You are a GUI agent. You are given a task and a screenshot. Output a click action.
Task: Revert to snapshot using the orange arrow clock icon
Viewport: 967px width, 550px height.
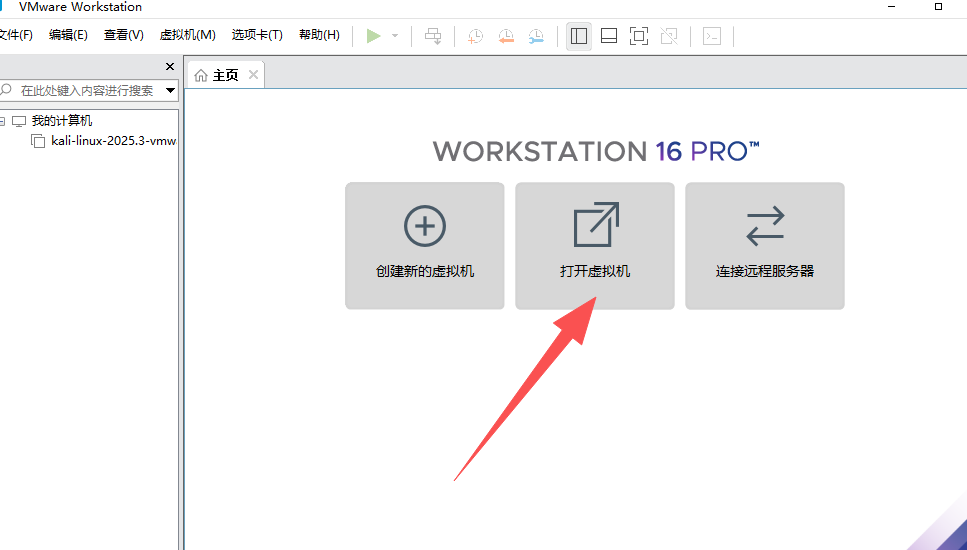(506, 36)
